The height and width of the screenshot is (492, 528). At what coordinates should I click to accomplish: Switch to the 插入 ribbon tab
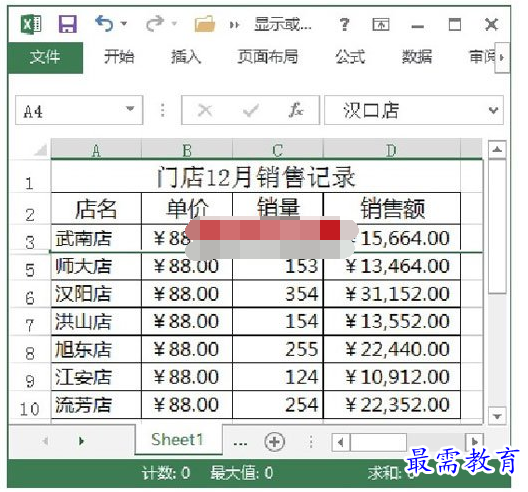click(186, 57)
